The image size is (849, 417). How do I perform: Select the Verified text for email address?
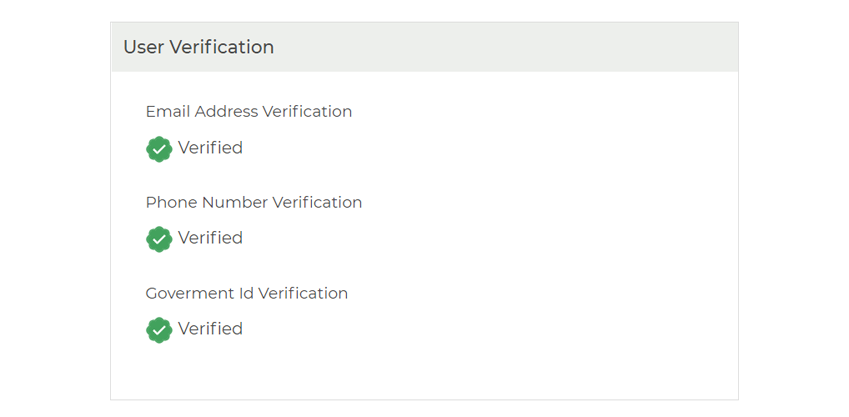click(210, 147)
